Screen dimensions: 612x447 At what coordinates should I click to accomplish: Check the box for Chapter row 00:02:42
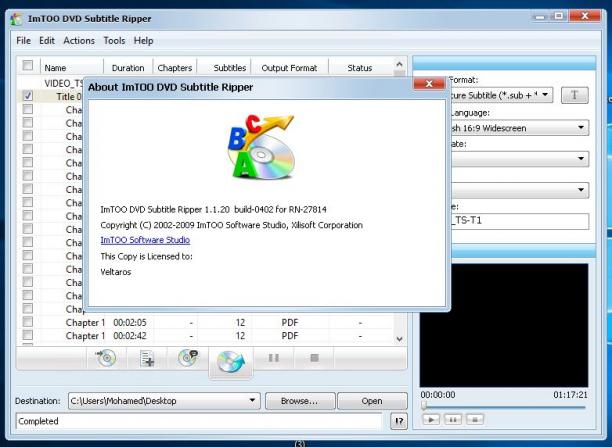[x=28, y=335]
